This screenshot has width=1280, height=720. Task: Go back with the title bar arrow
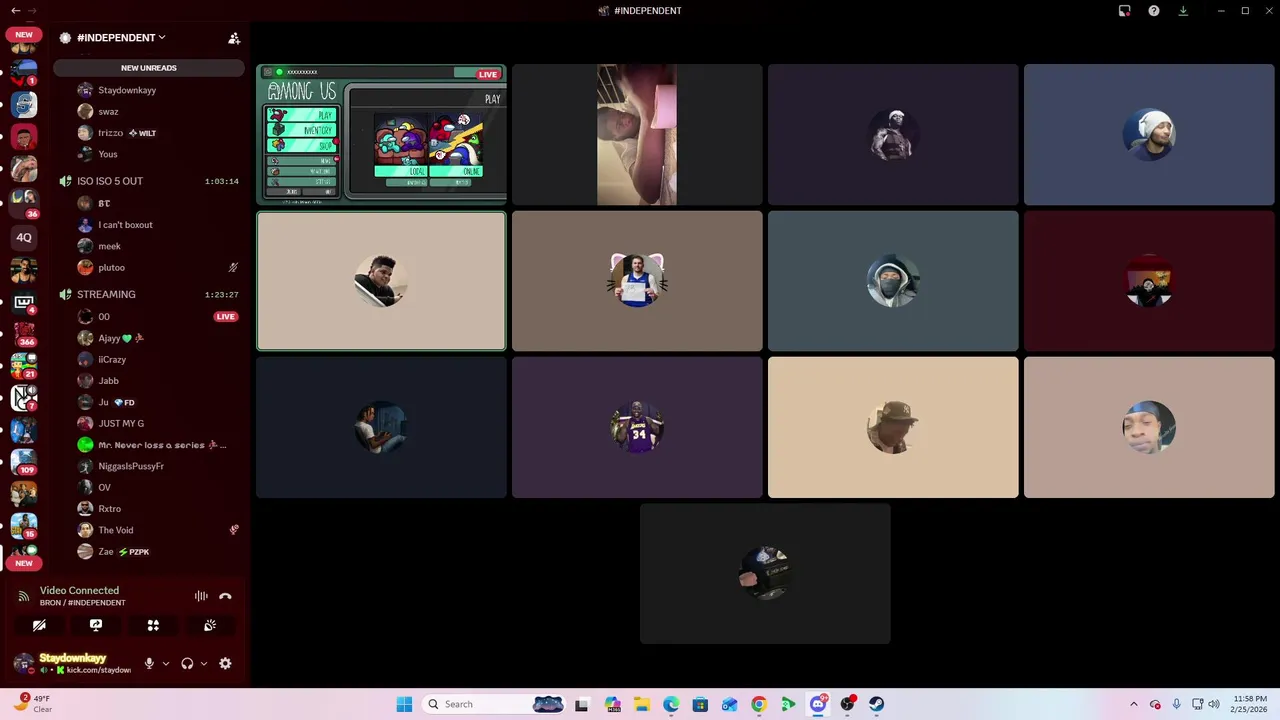(15, 11)
